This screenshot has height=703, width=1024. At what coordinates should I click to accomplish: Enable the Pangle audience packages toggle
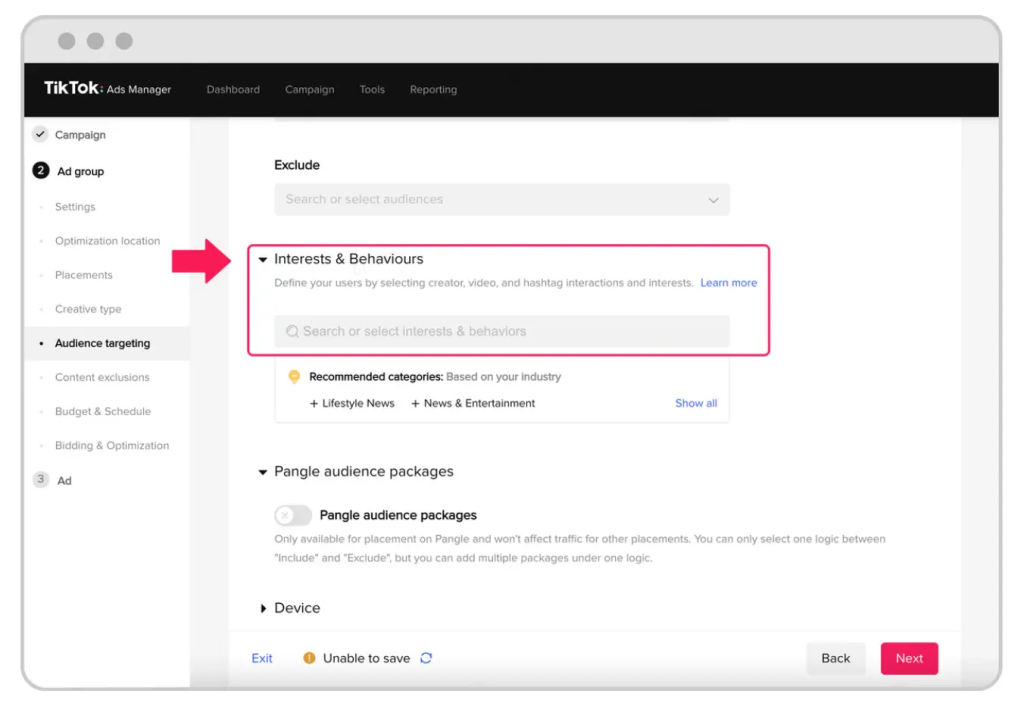coord(293,515)
